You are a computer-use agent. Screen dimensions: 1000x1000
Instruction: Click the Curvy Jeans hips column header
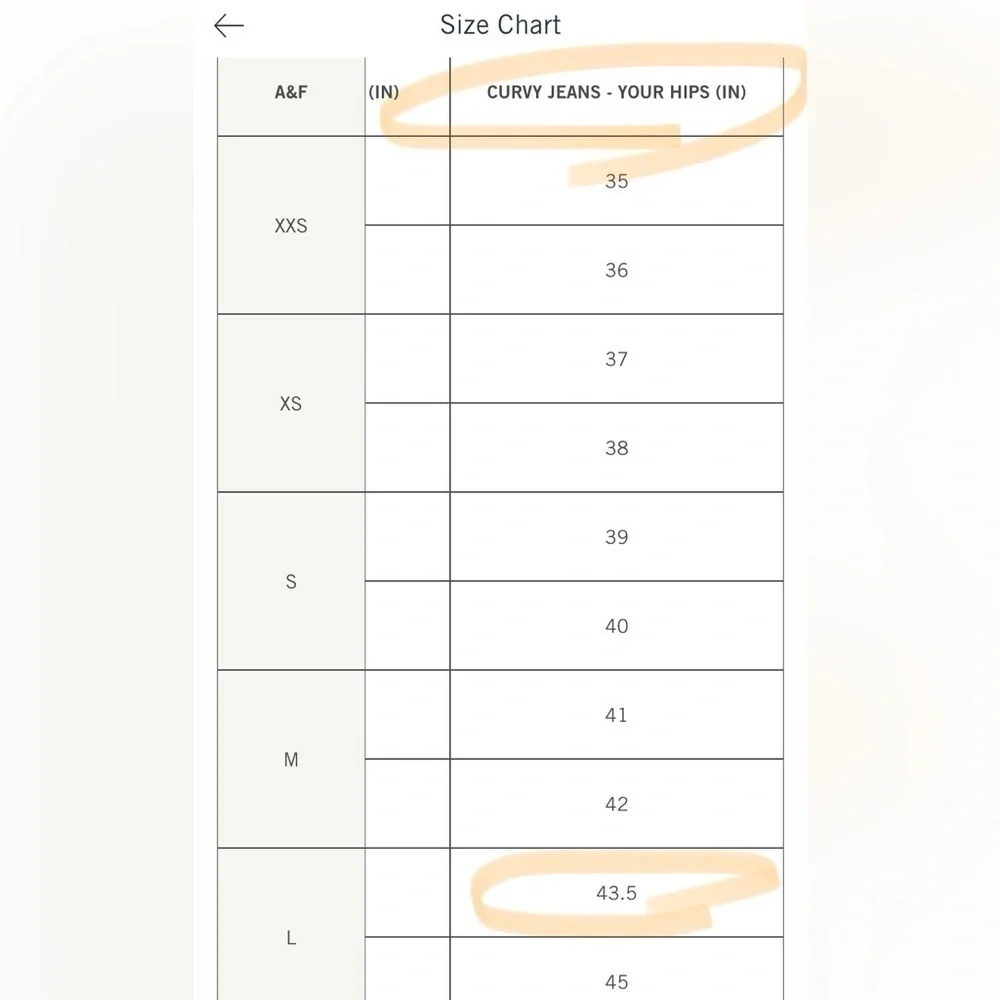[616, 93]
